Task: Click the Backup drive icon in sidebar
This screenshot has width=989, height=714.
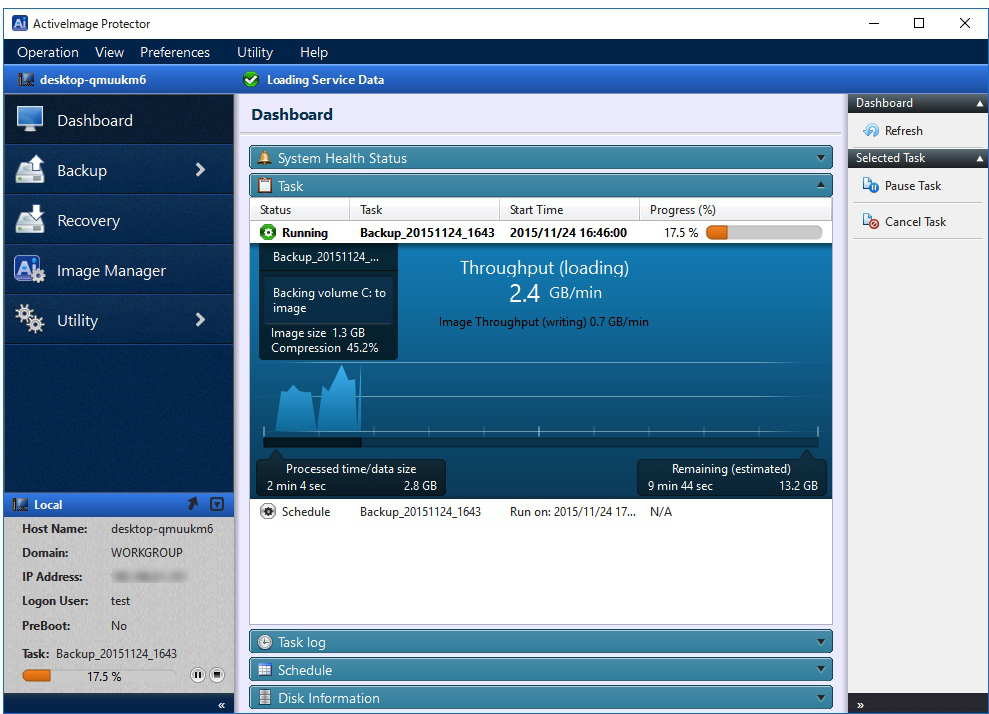Action: 30,170
